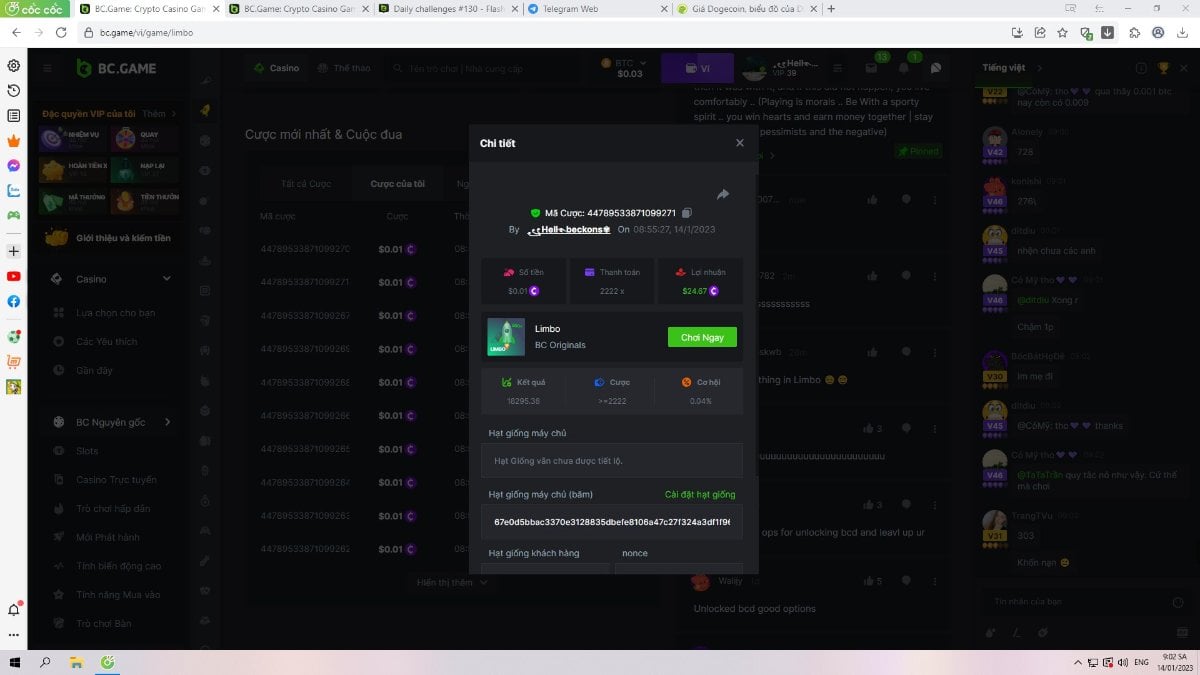
Task: Open a new browser tab with plus button
Action: [x=831, y=9]
